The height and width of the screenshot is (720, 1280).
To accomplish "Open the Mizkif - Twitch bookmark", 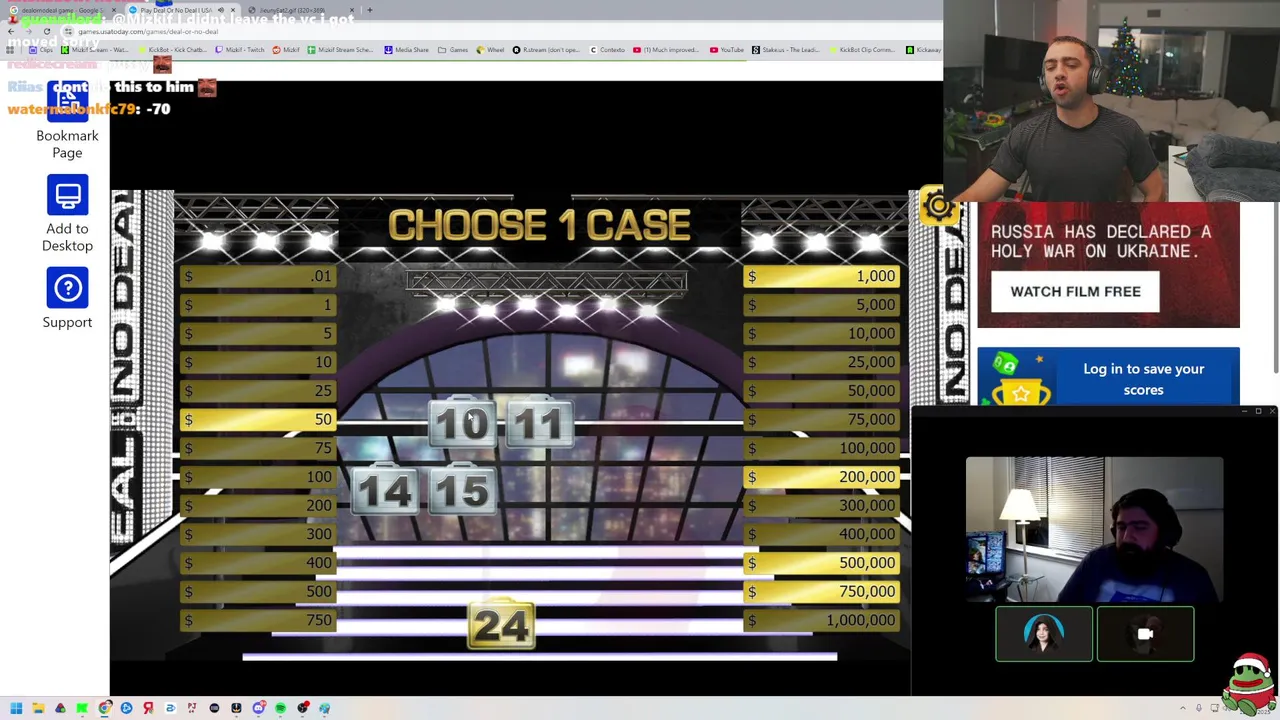I will point(240,50).
